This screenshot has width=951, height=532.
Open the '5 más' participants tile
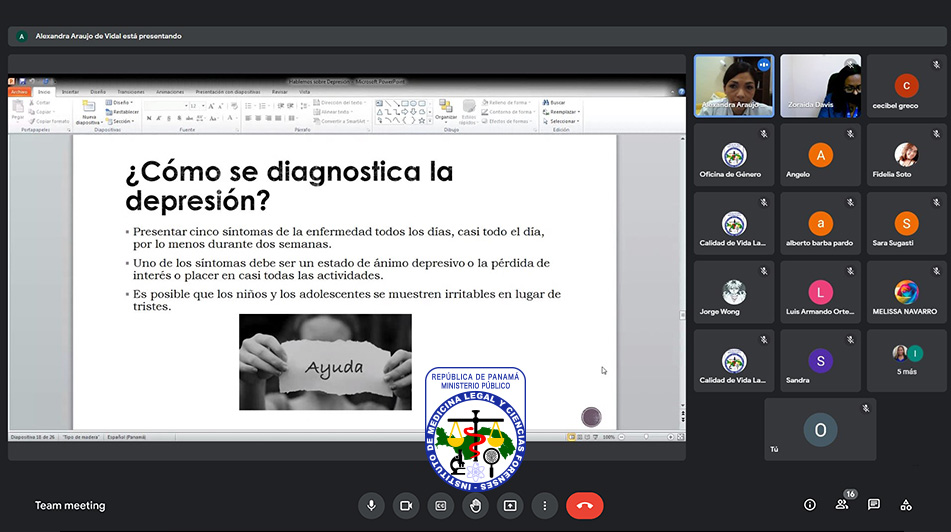[906, 361]
